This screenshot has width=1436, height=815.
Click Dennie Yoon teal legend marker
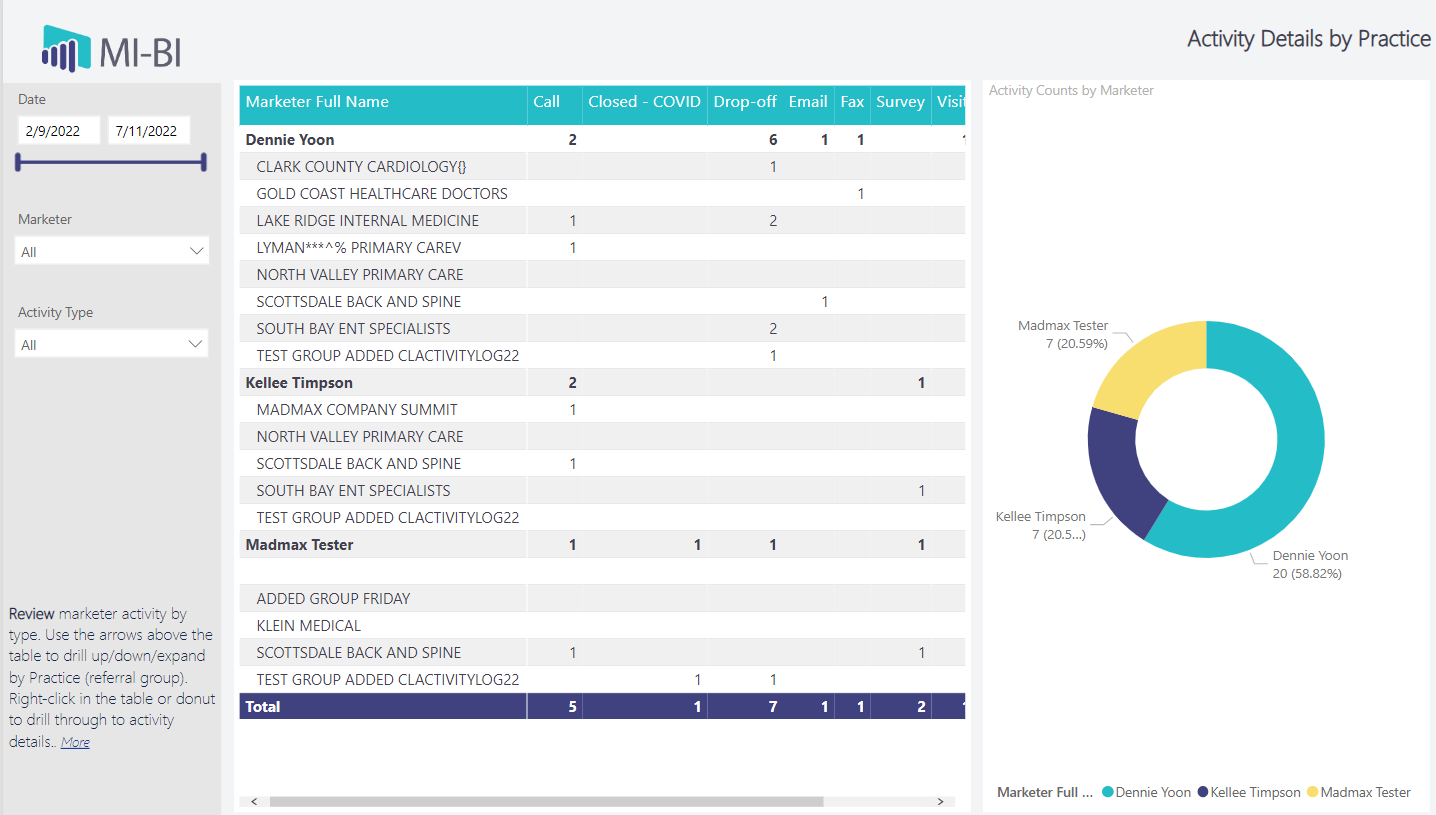pos(1108,792)
